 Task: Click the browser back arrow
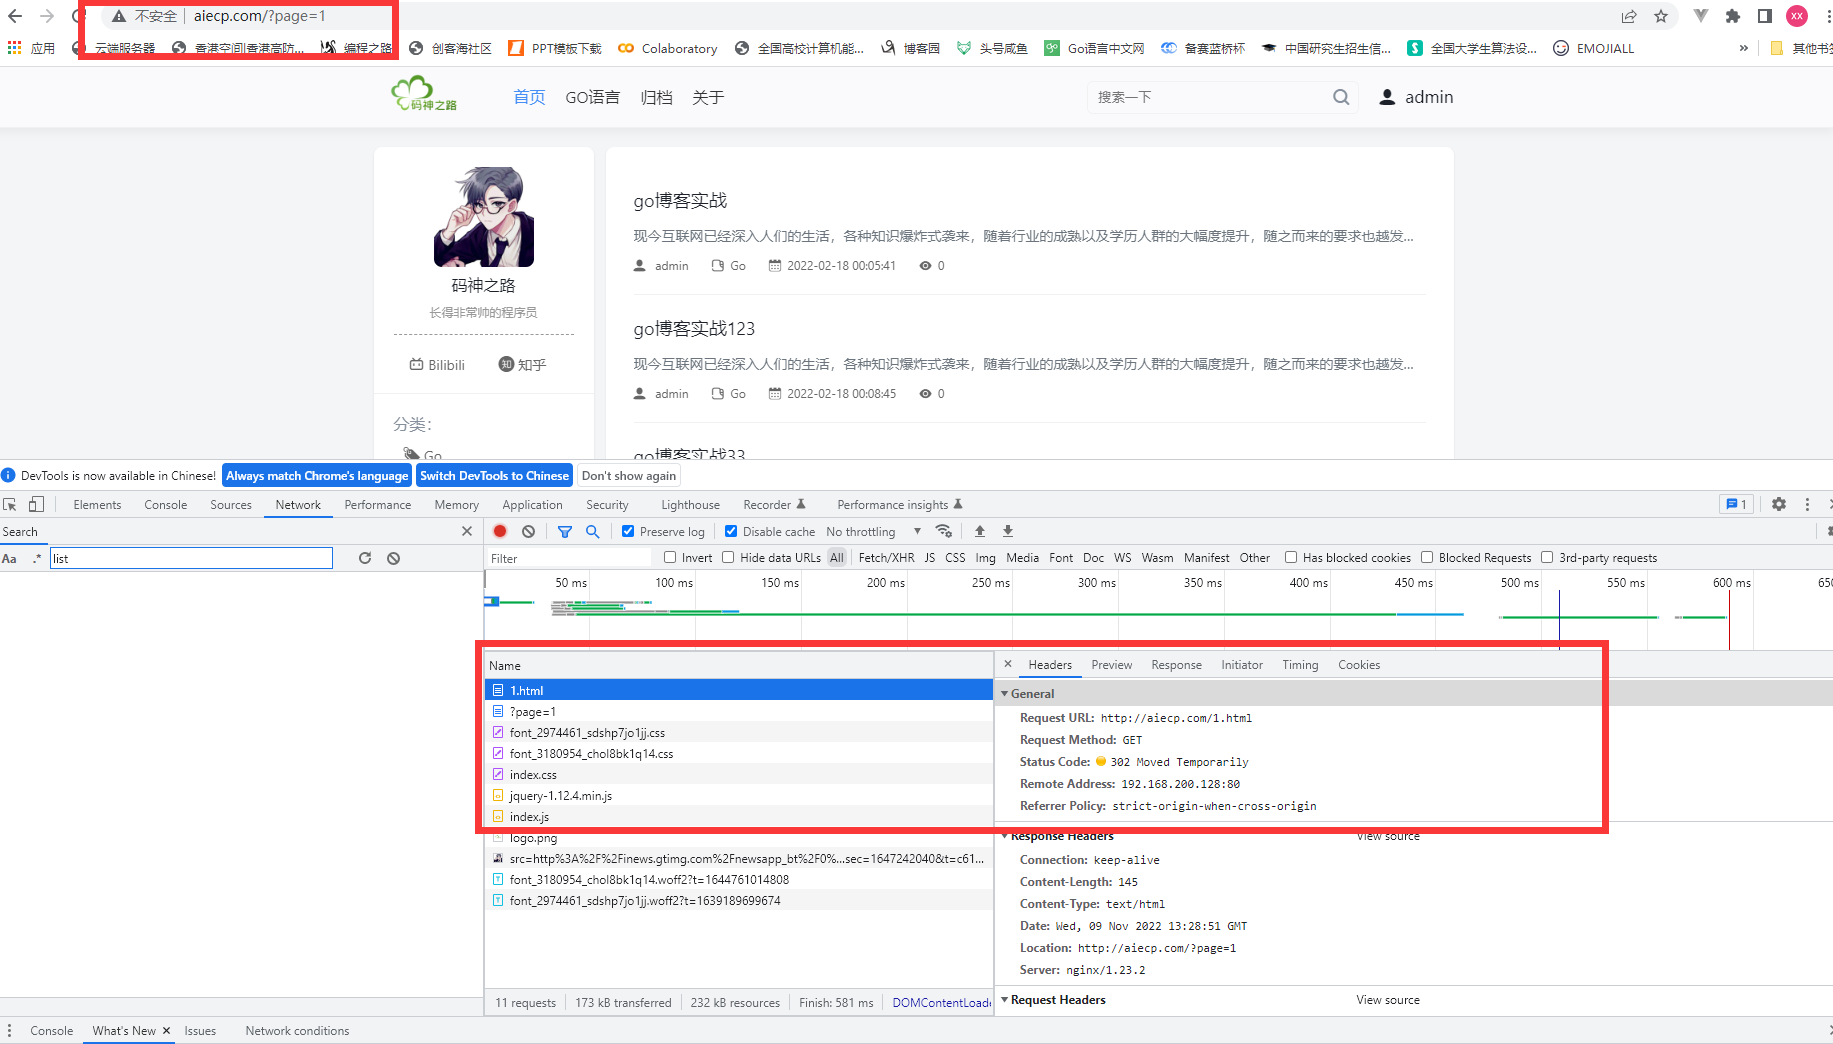(x=15, y=16)
